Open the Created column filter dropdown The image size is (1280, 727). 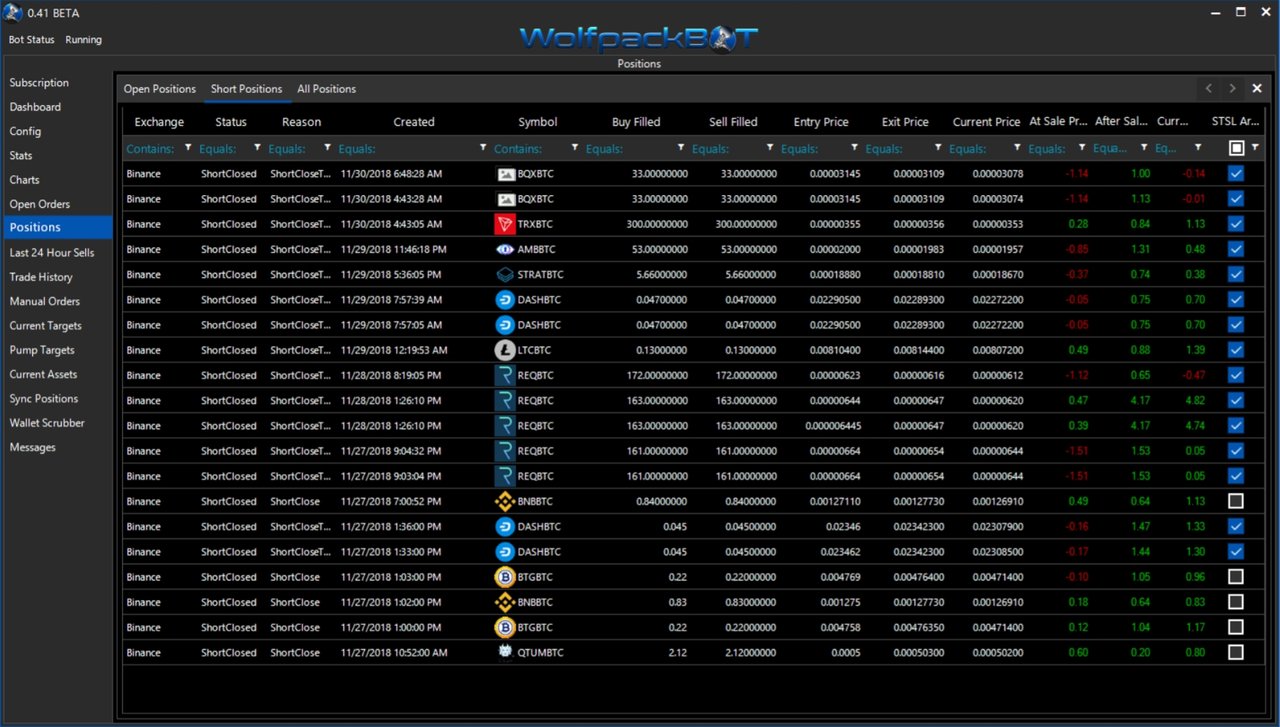(483, 148)
